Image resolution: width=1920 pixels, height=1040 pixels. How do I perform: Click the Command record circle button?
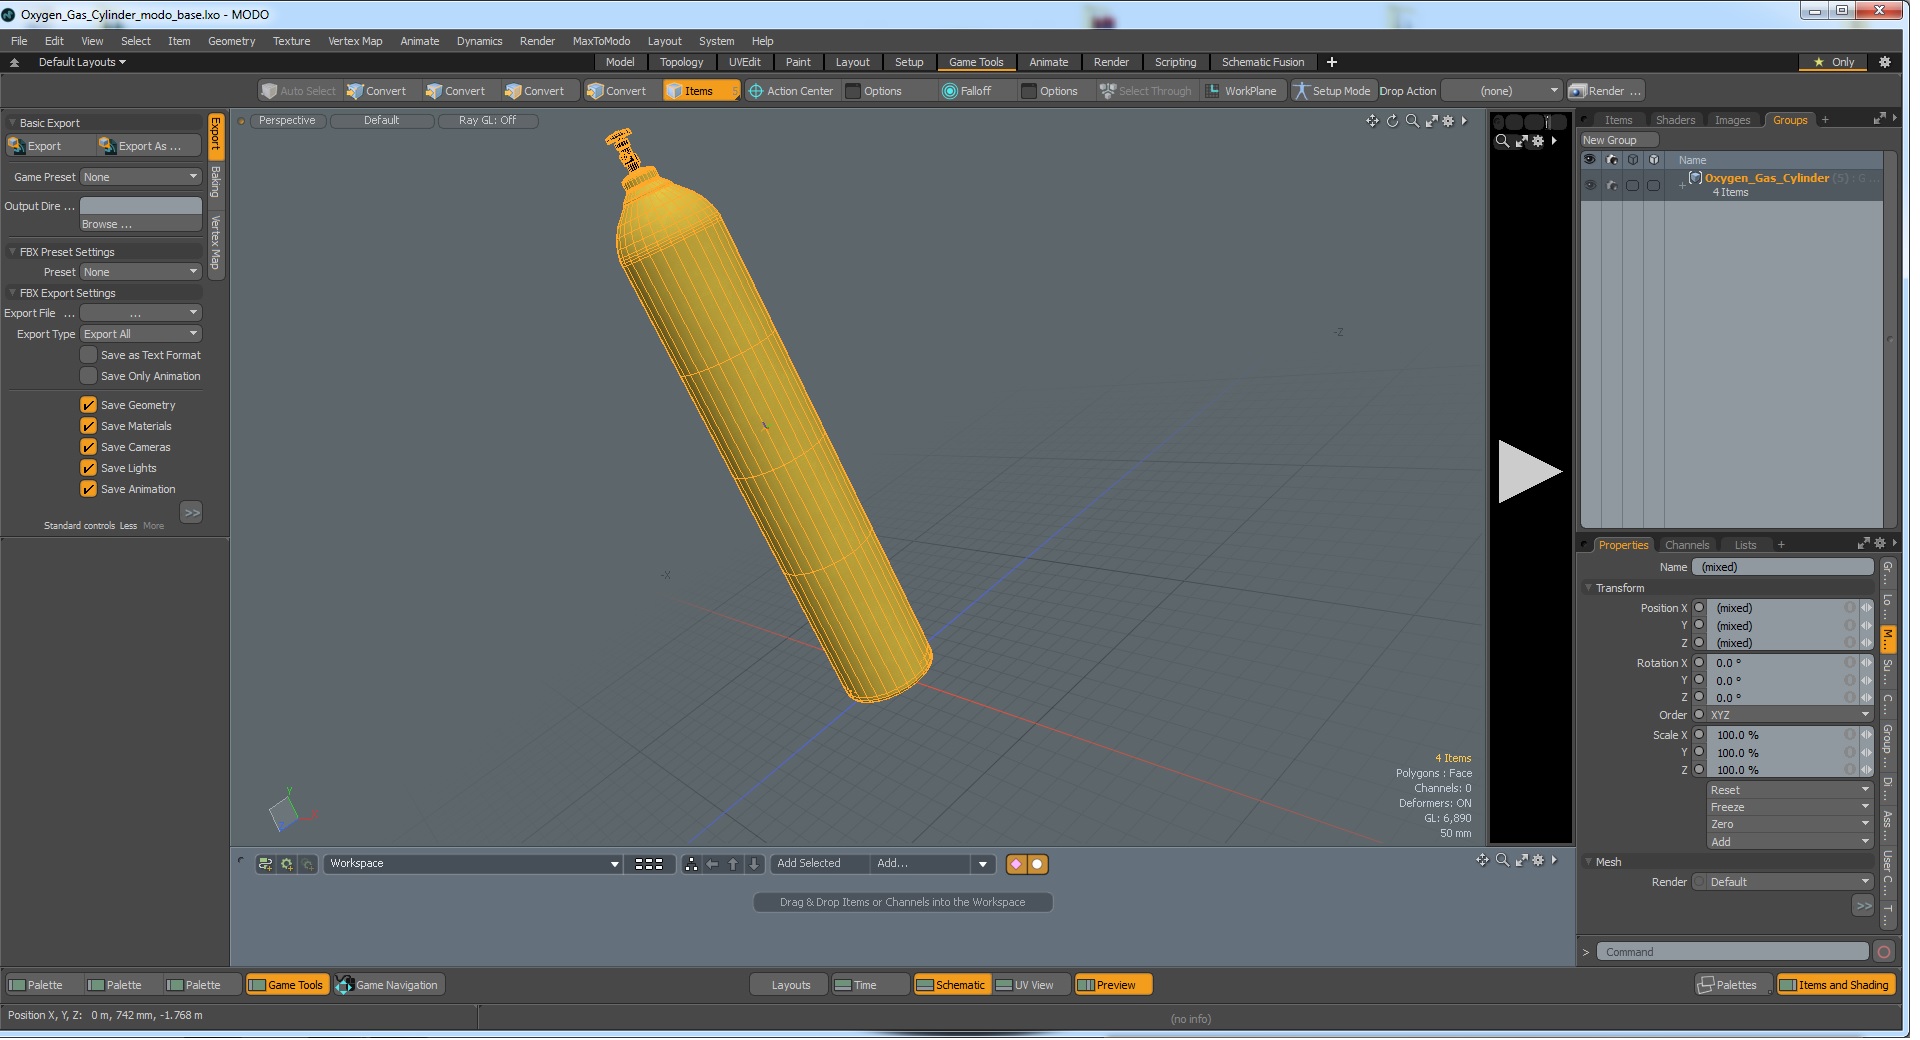[x=1884, y=952]
